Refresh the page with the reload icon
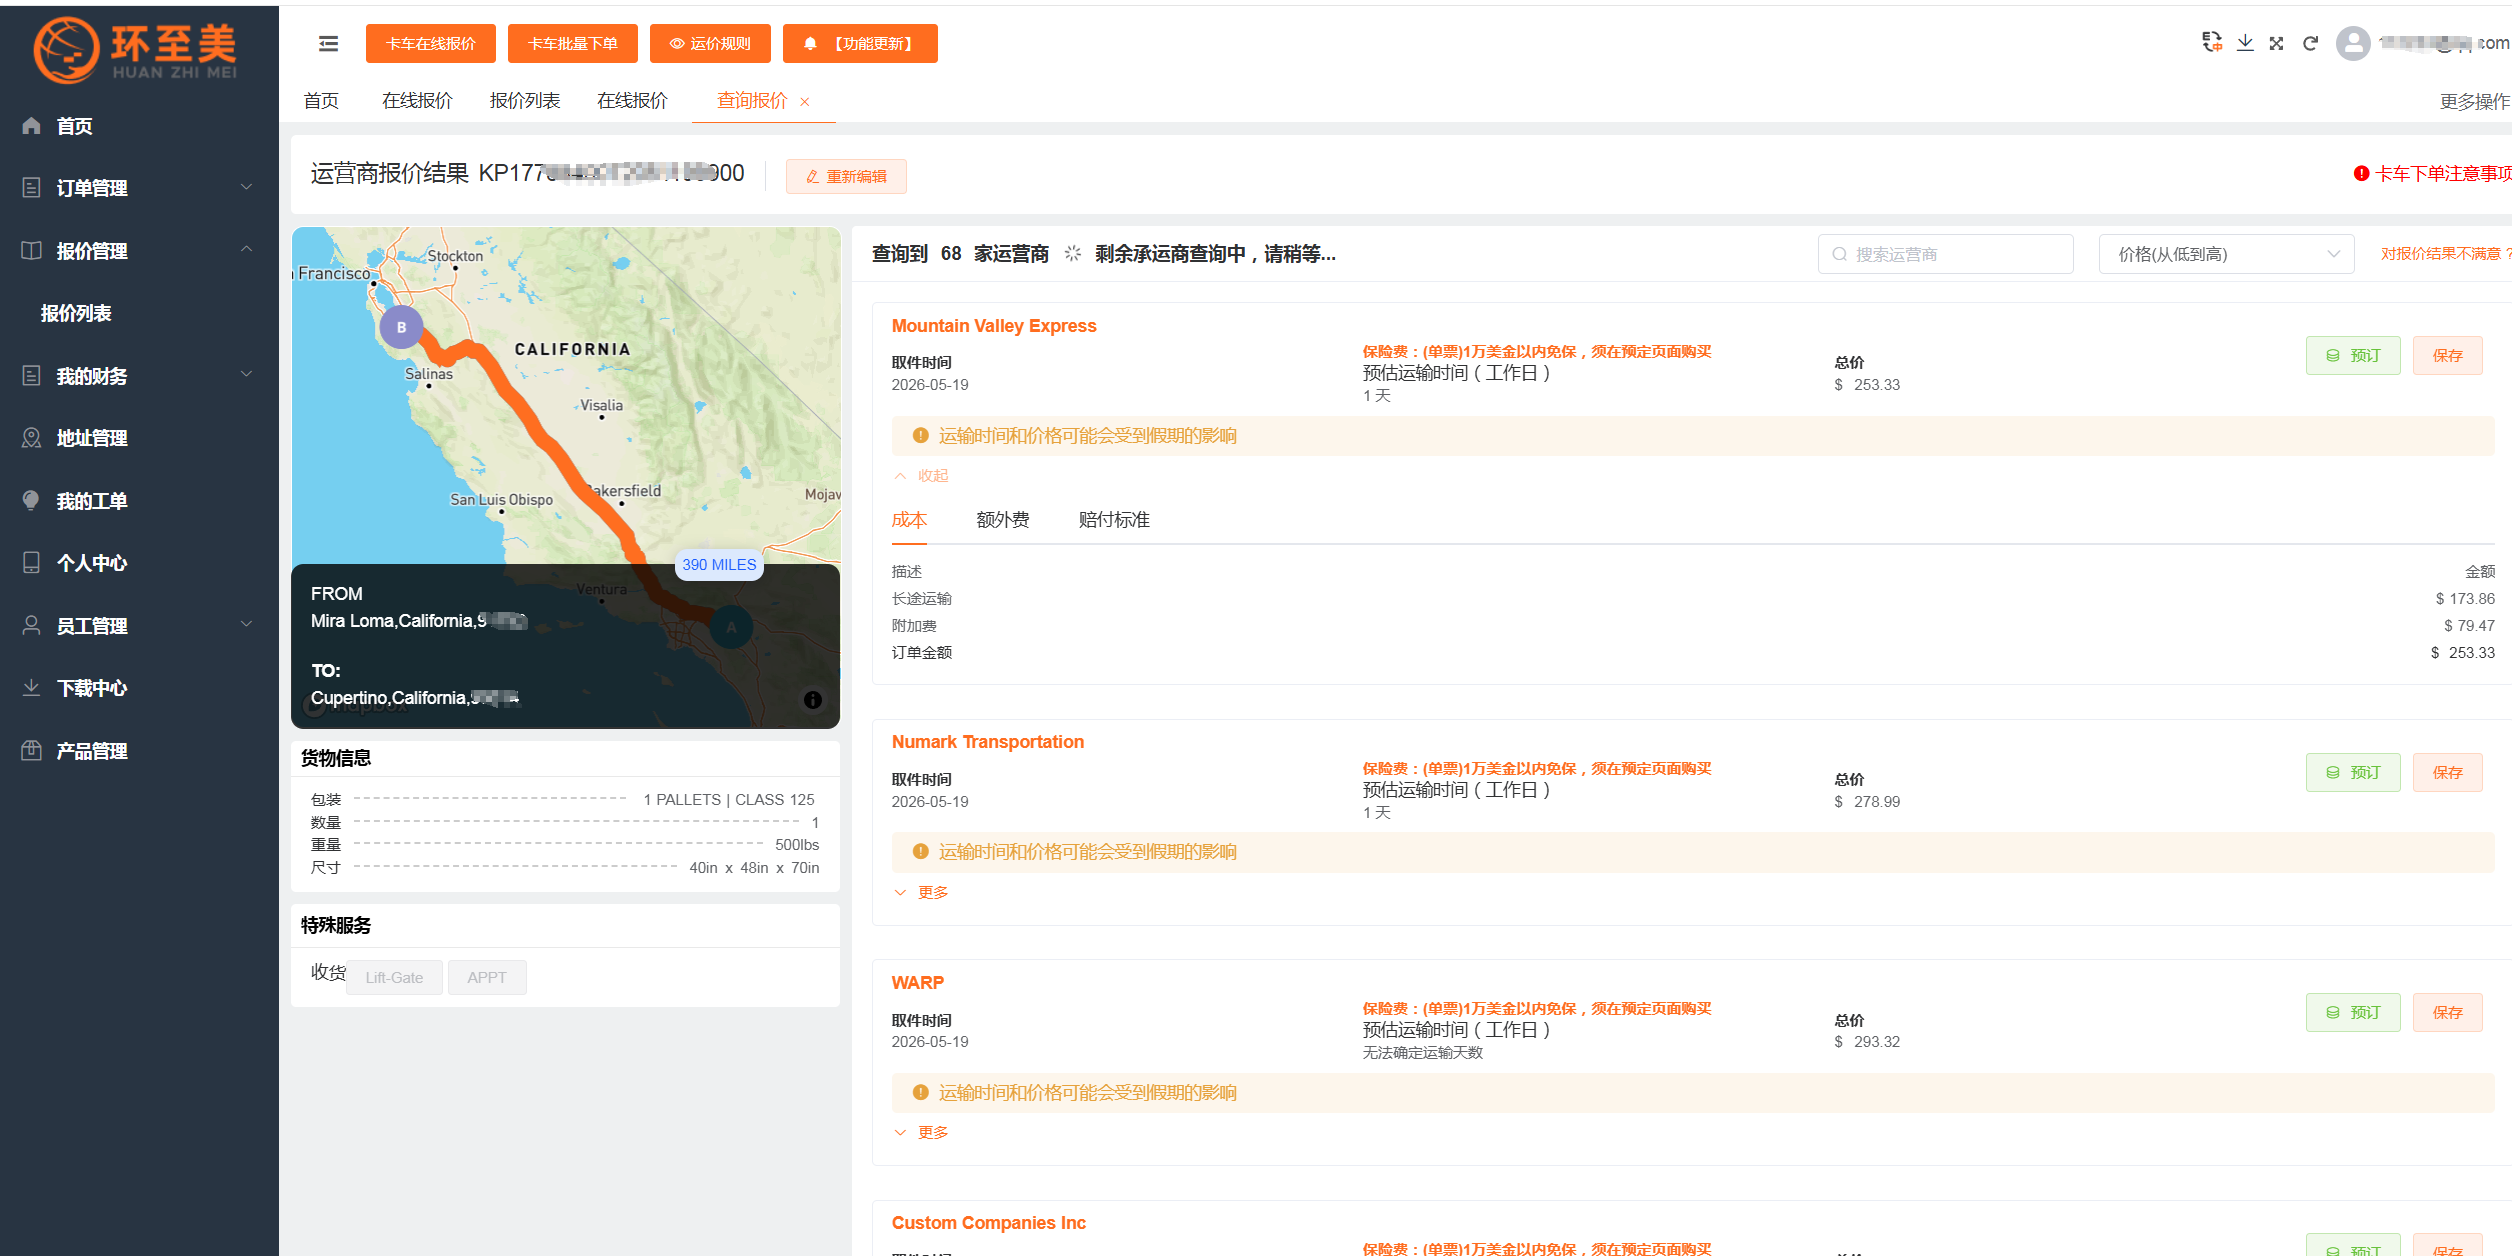 2310,43
